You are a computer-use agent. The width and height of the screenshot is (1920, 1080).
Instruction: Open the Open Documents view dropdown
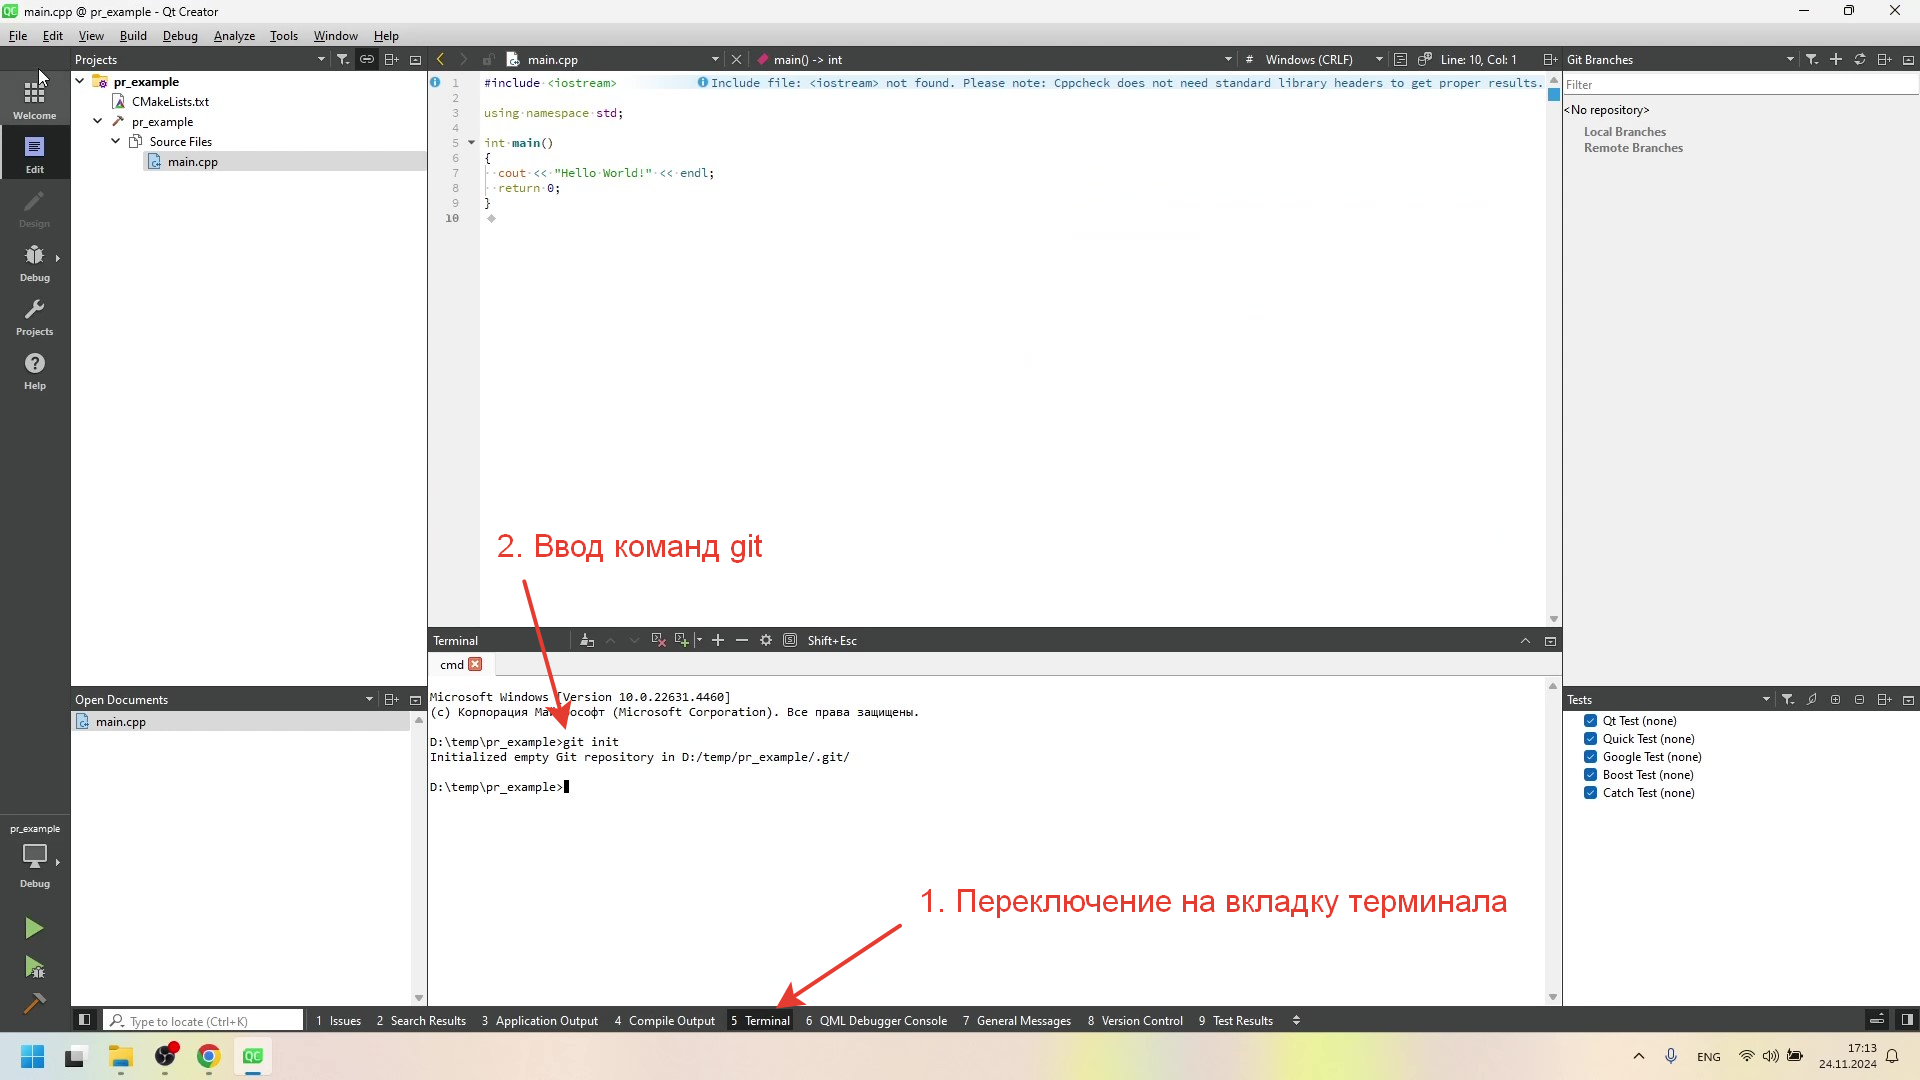(x=369, y=699)
